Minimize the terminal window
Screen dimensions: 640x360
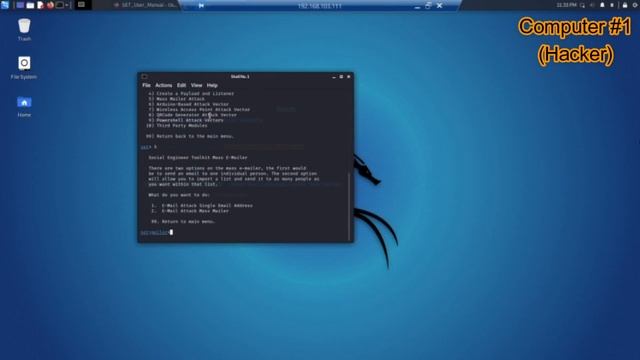334,77
